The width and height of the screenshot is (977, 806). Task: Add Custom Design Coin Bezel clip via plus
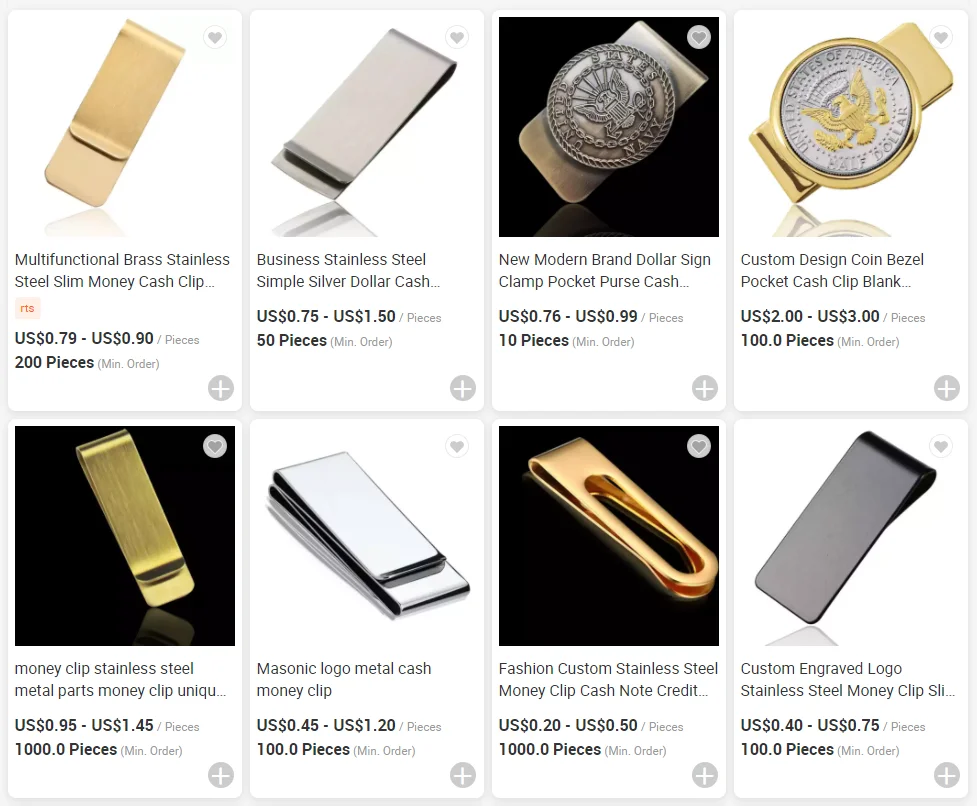[946, 388]
